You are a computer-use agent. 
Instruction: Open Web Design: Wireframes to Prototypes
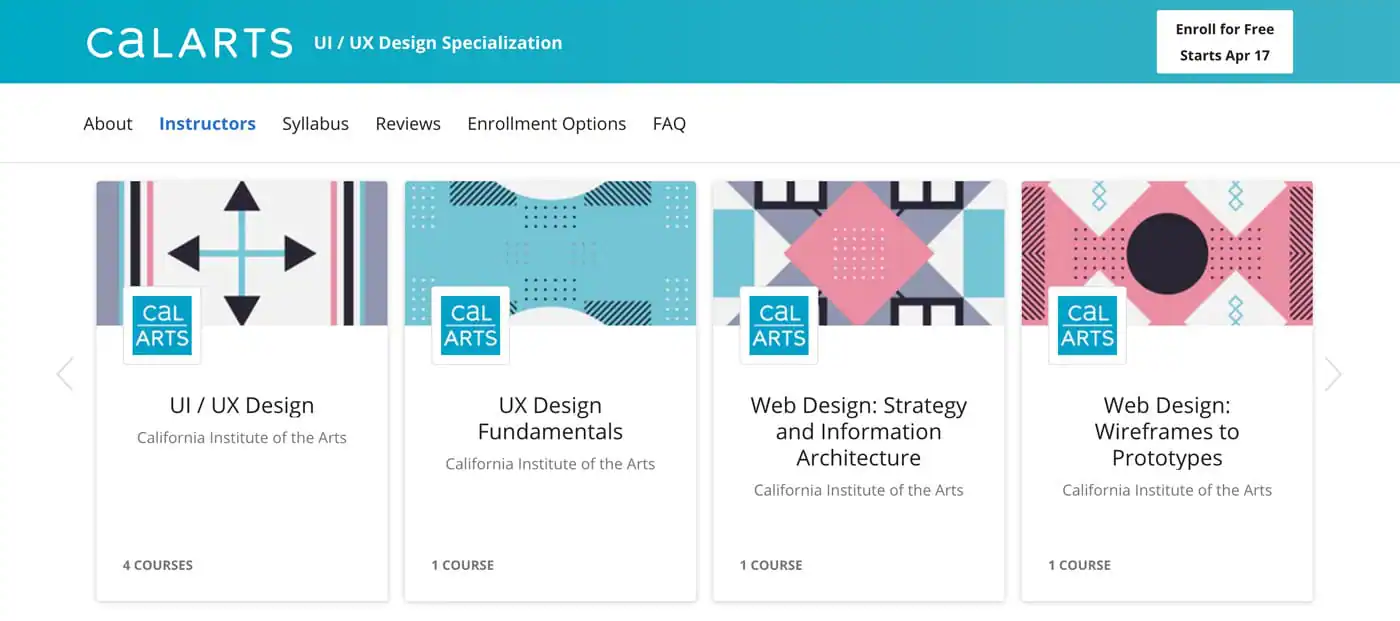(x=1166, y=431)
